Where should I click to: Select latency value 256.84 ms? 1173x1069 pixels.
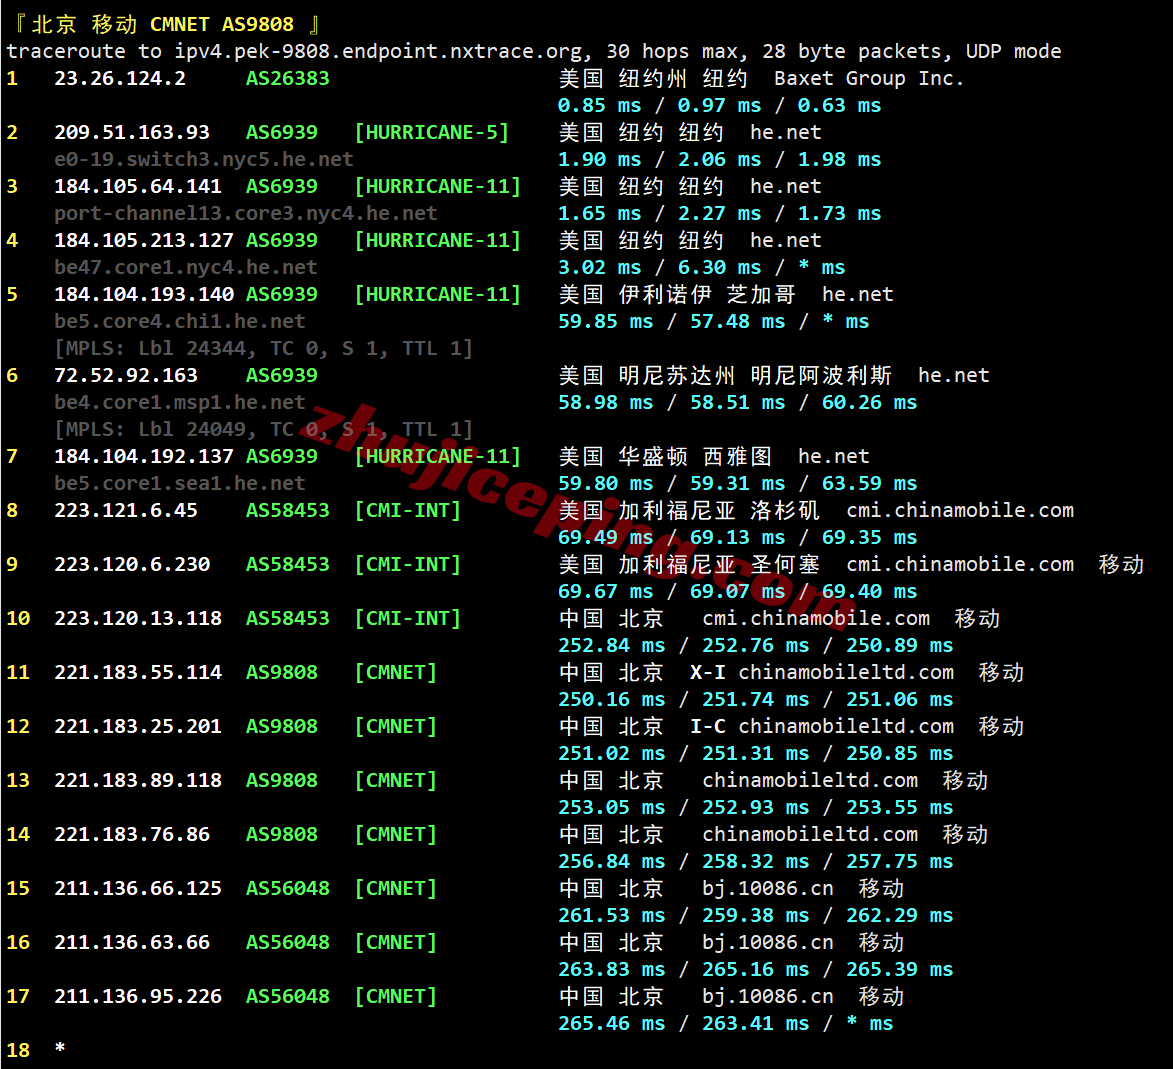click(x=611, y=861)
